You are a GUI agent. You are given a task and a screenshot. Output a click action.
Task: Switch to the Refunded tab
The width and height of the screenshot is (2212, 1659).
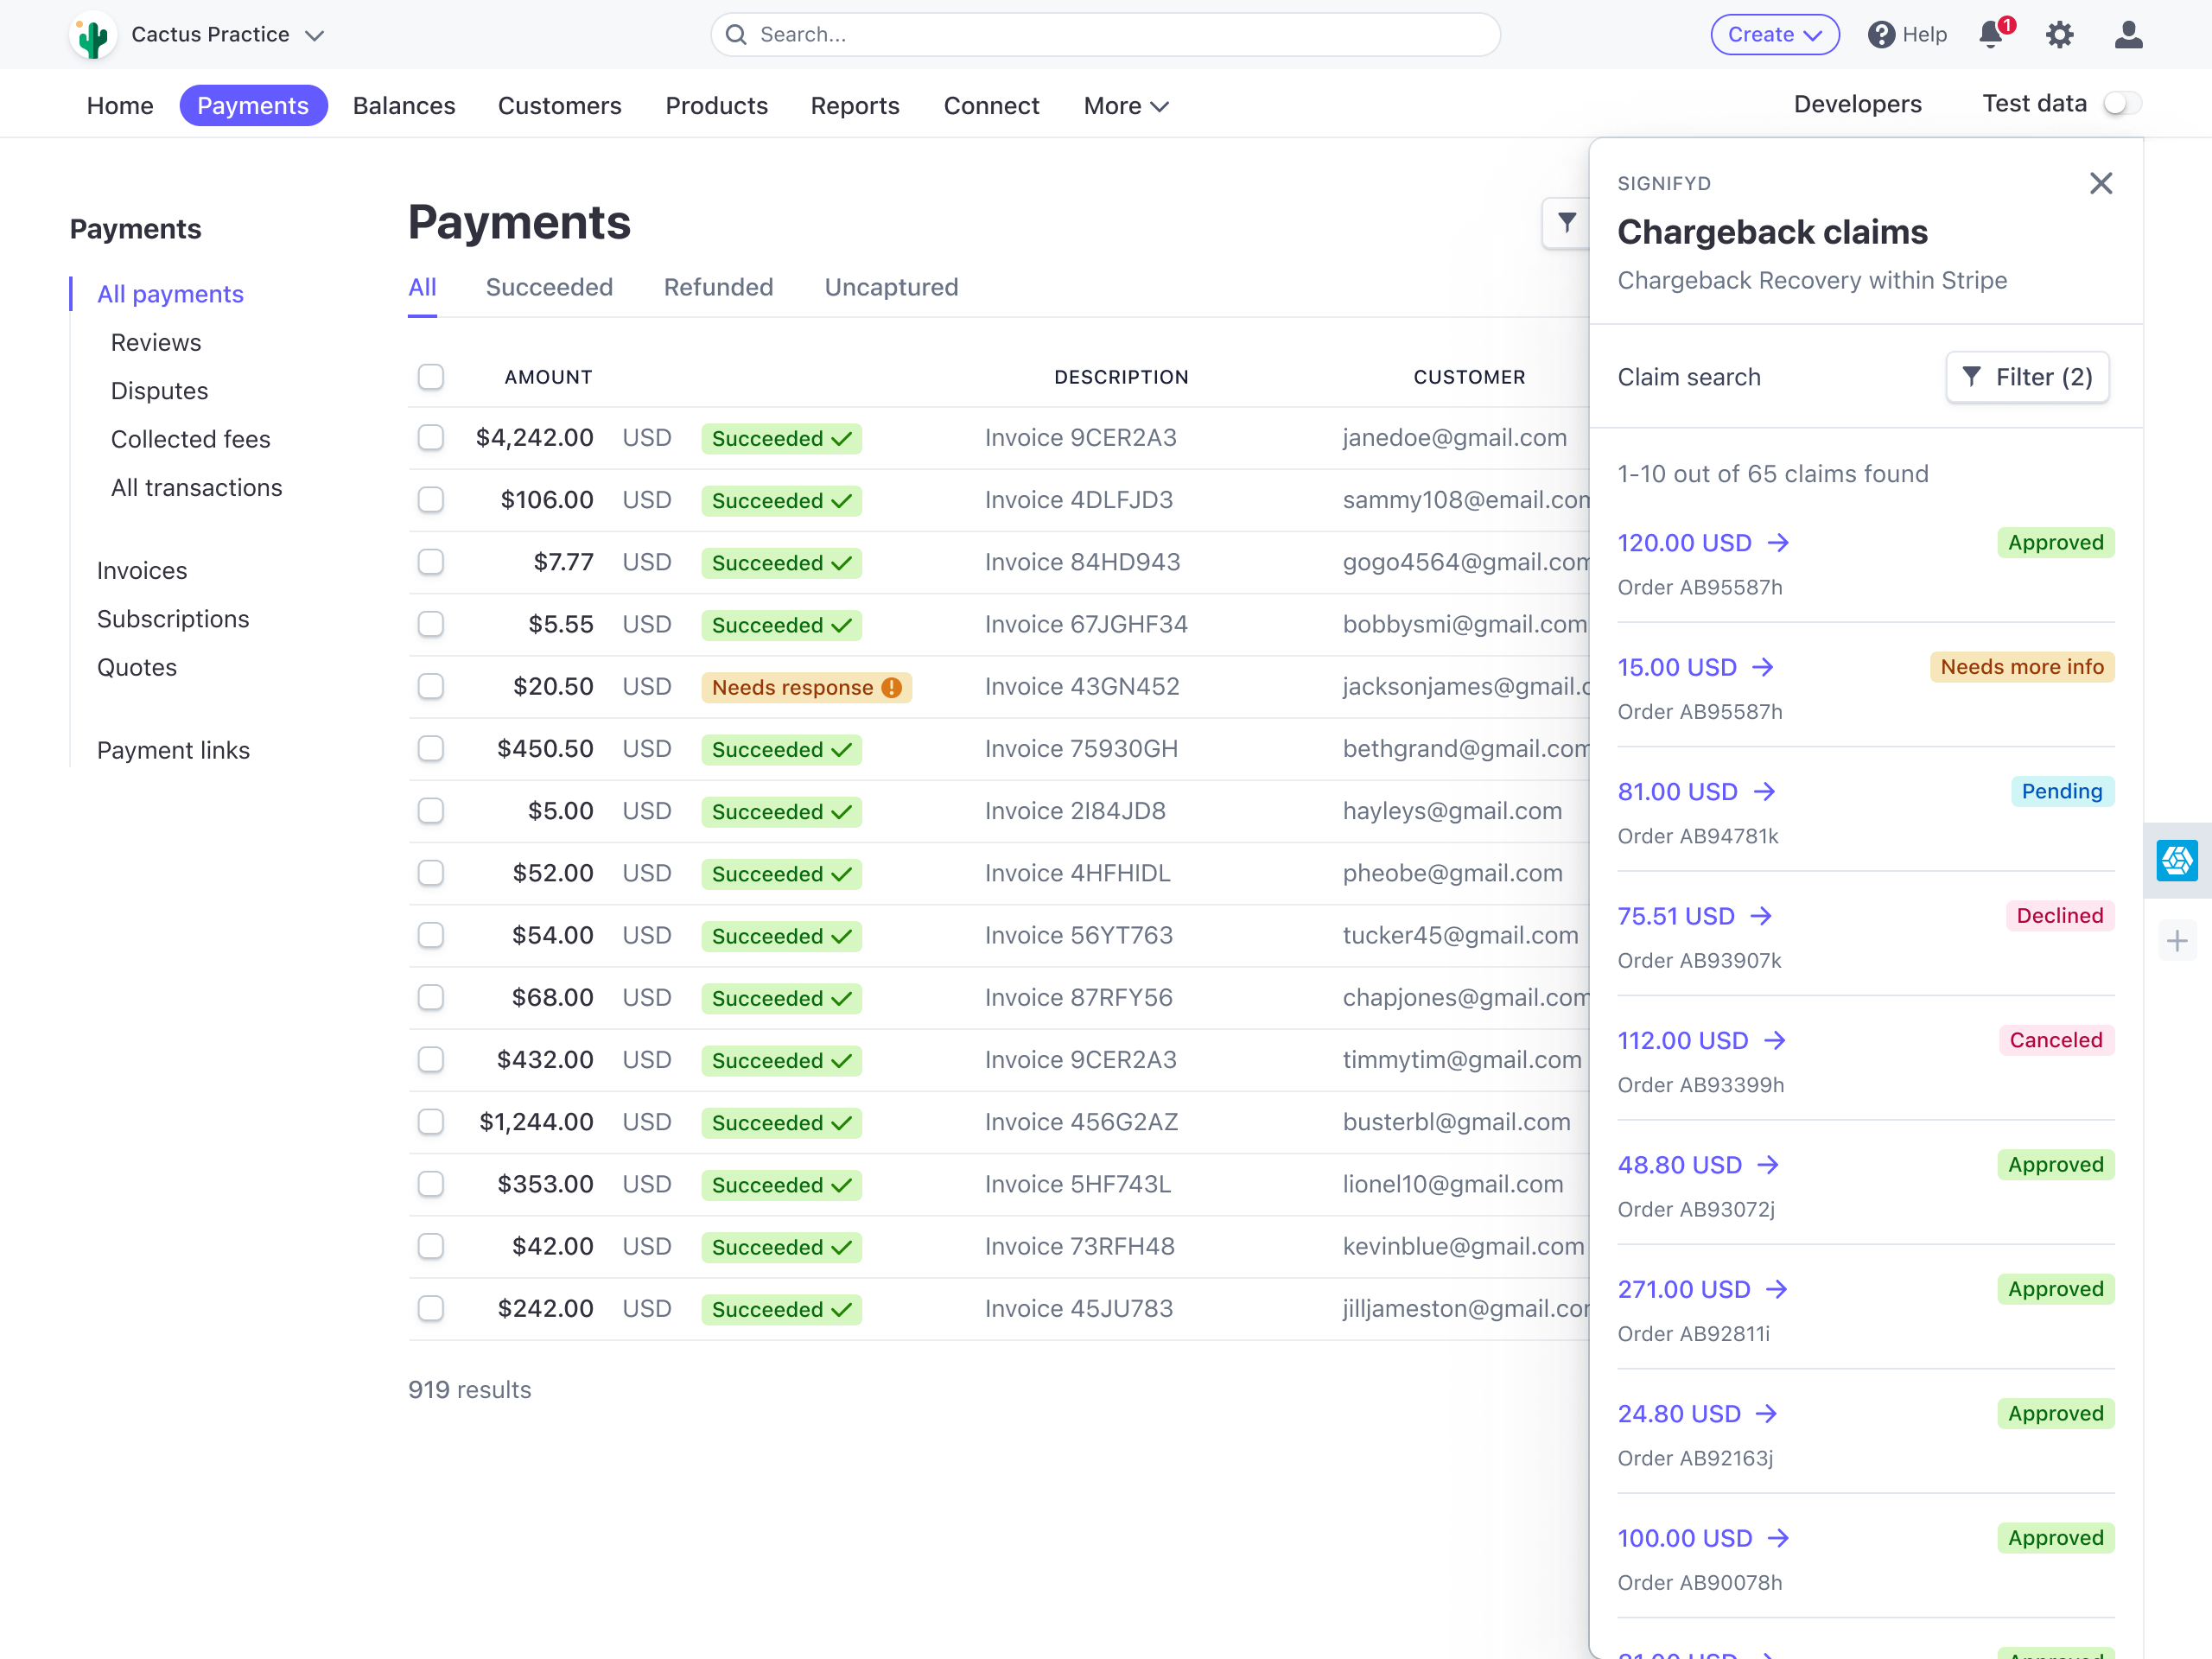point(718,288)
